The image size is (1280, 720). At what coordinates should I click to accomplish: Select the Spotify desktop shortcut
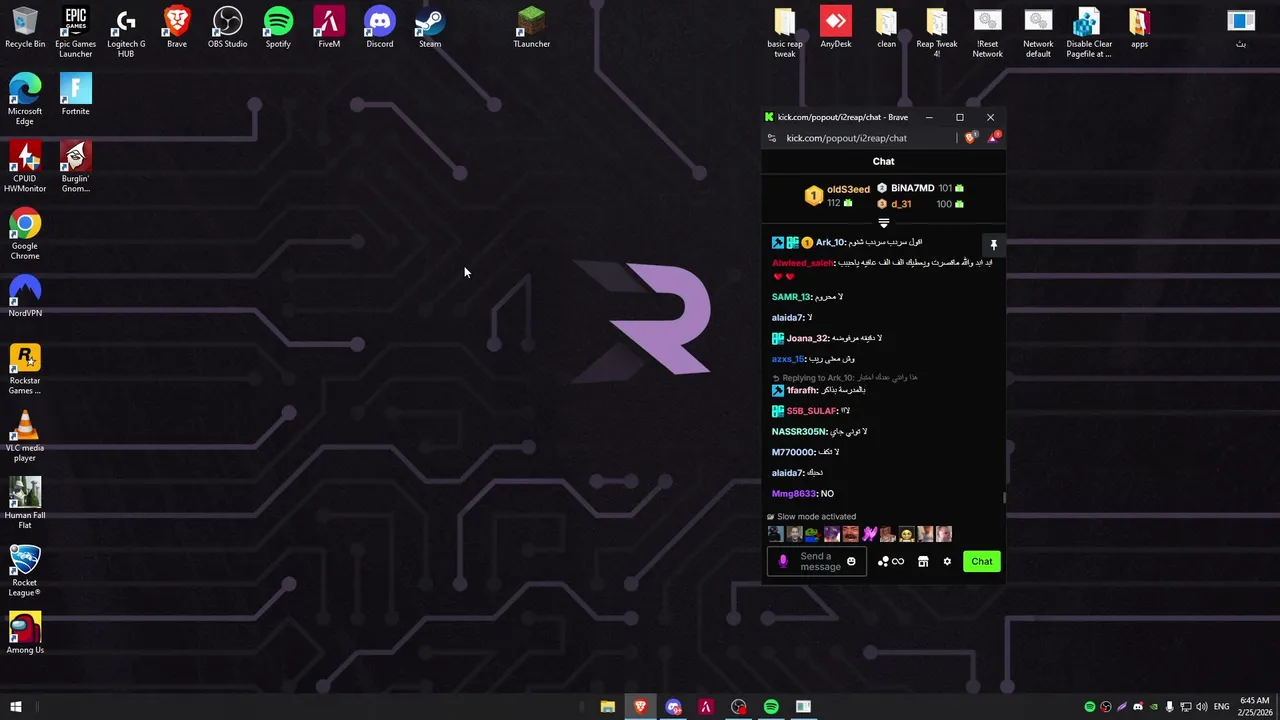pos(278,28)
